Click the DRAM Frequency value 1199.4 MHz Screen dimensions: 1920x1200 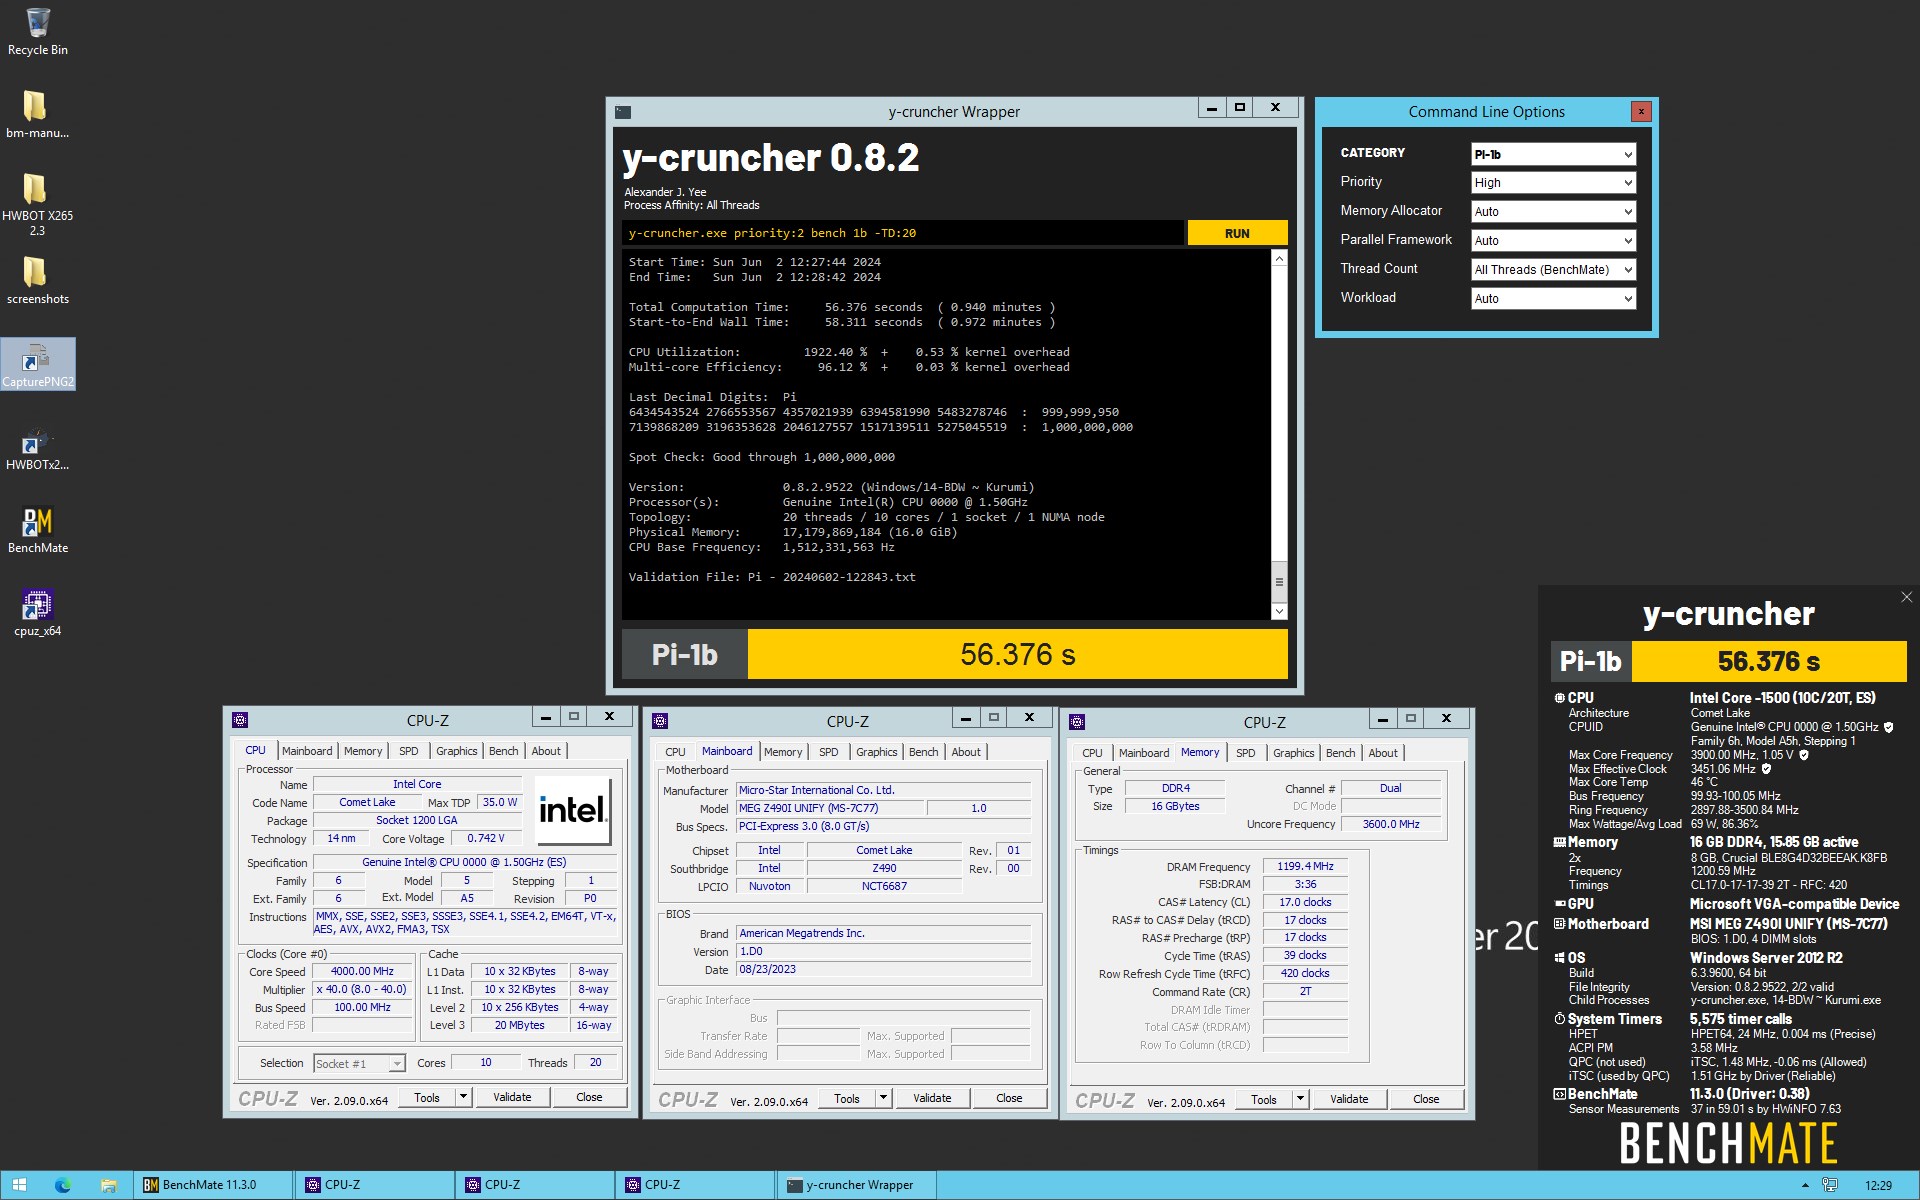tap(1305, 867)
